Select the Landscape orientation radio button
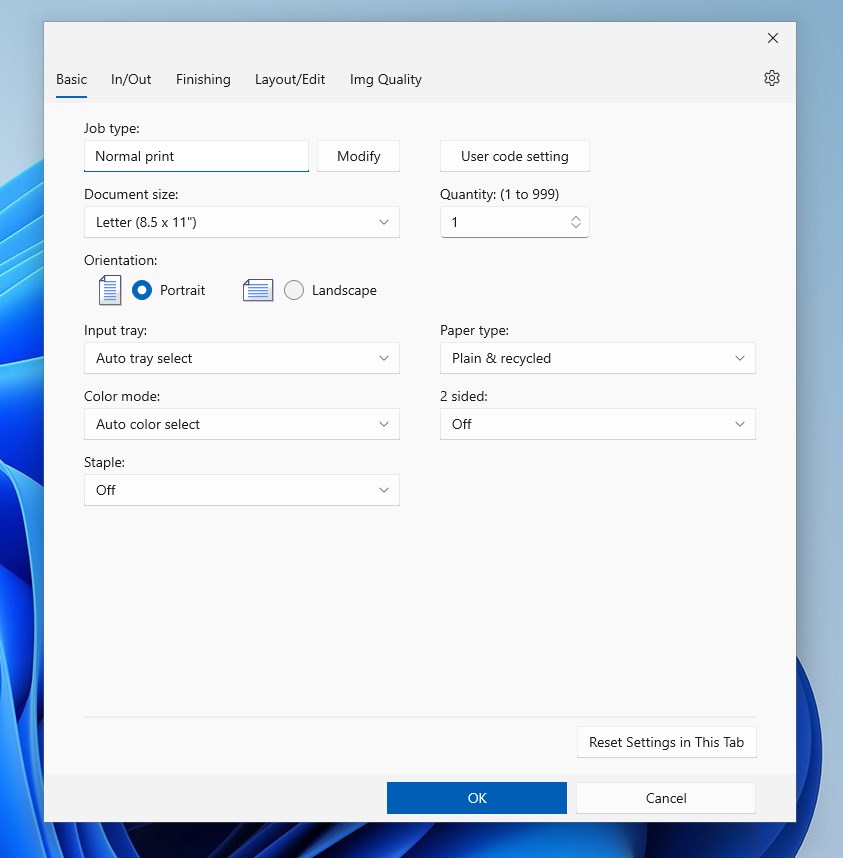 [x=294, y=289]
